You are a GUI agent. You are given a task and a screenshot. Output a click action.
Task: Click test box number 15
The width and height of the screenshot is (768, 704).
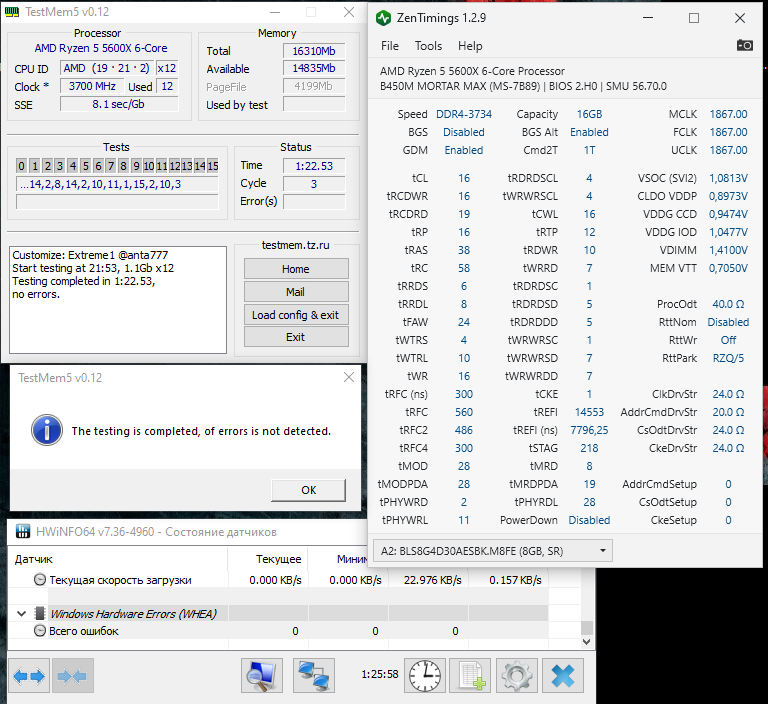pos(213,166)
